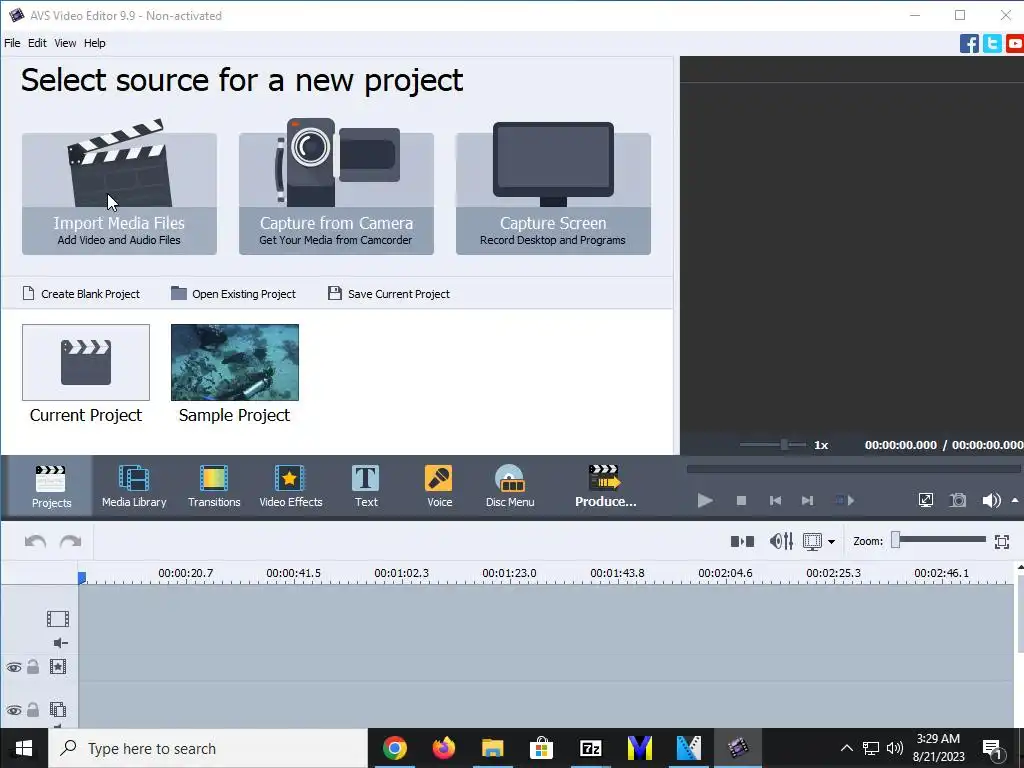Click the taskbar search box
The width and height of the screenshot is (1024, 768).
pos(208,748)
